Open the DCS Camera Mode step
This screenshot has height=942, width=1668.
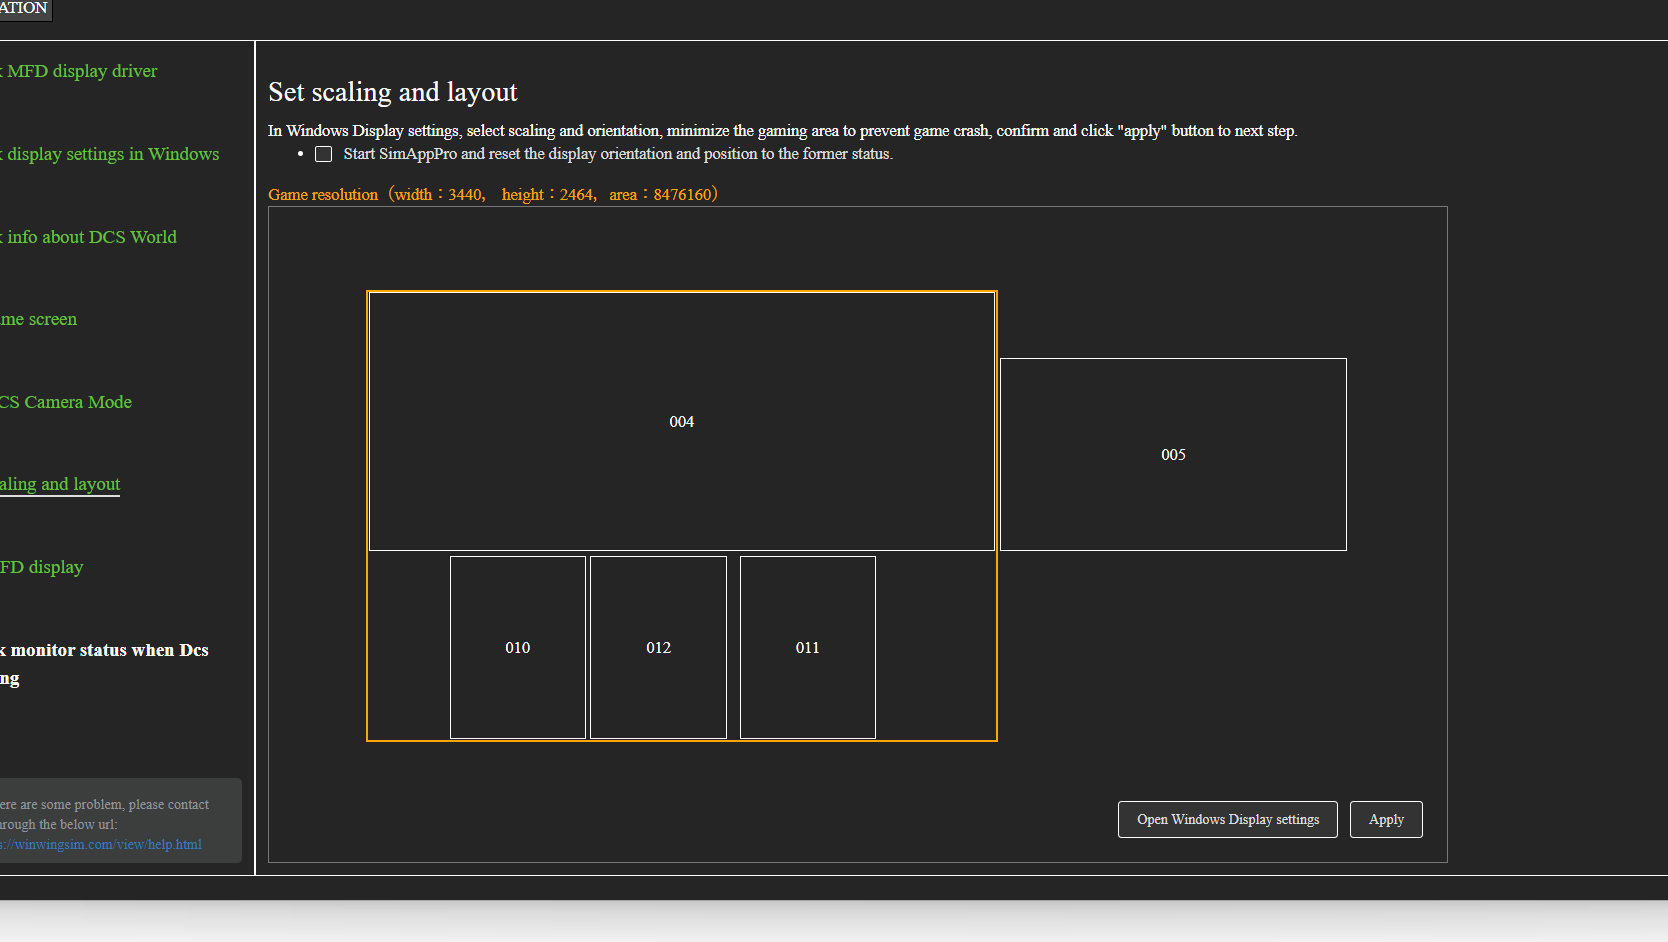tap(66, 402)
